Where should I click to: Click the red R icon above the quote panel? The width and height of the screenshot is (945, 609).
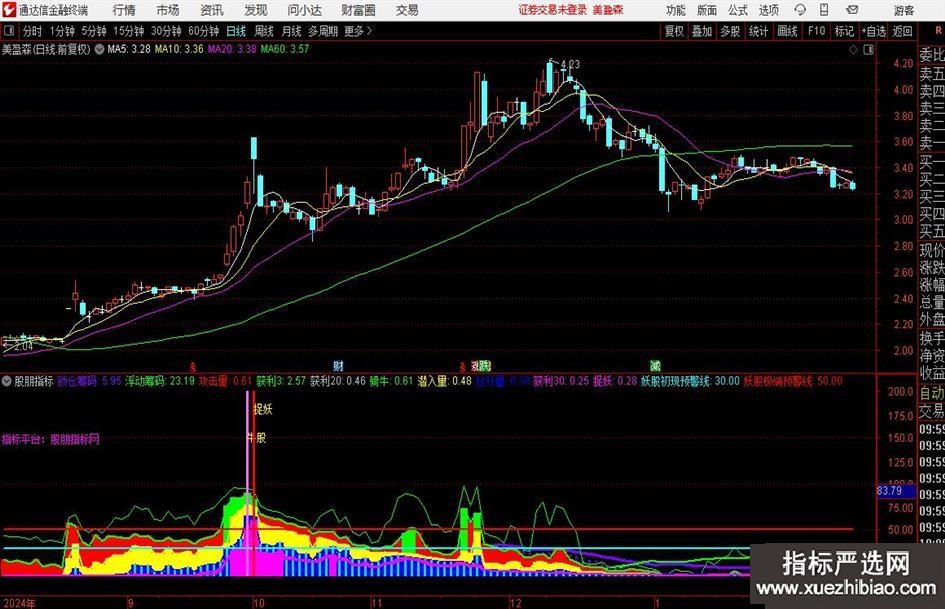point(938,31)
